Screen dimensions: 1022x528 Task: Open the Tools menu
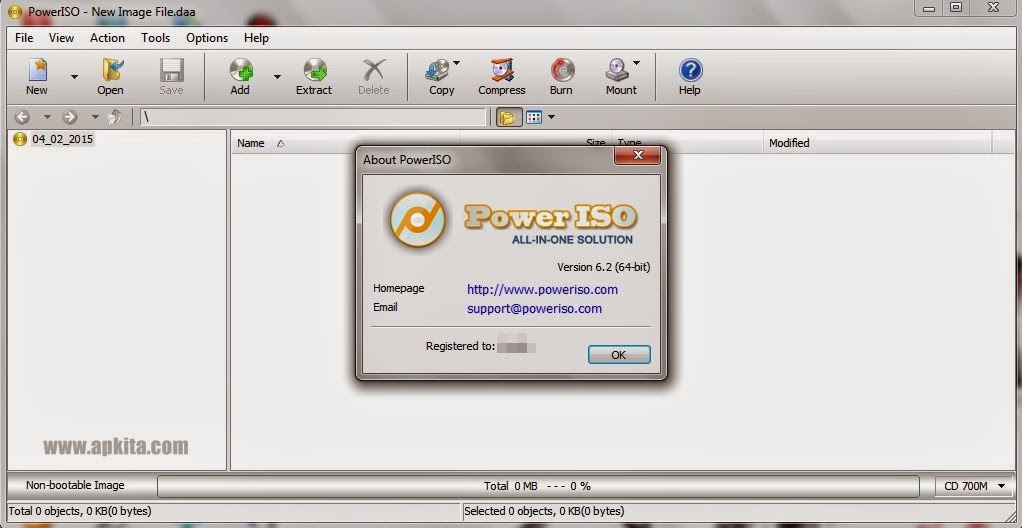pyautogui.click(x=156, y=38)
